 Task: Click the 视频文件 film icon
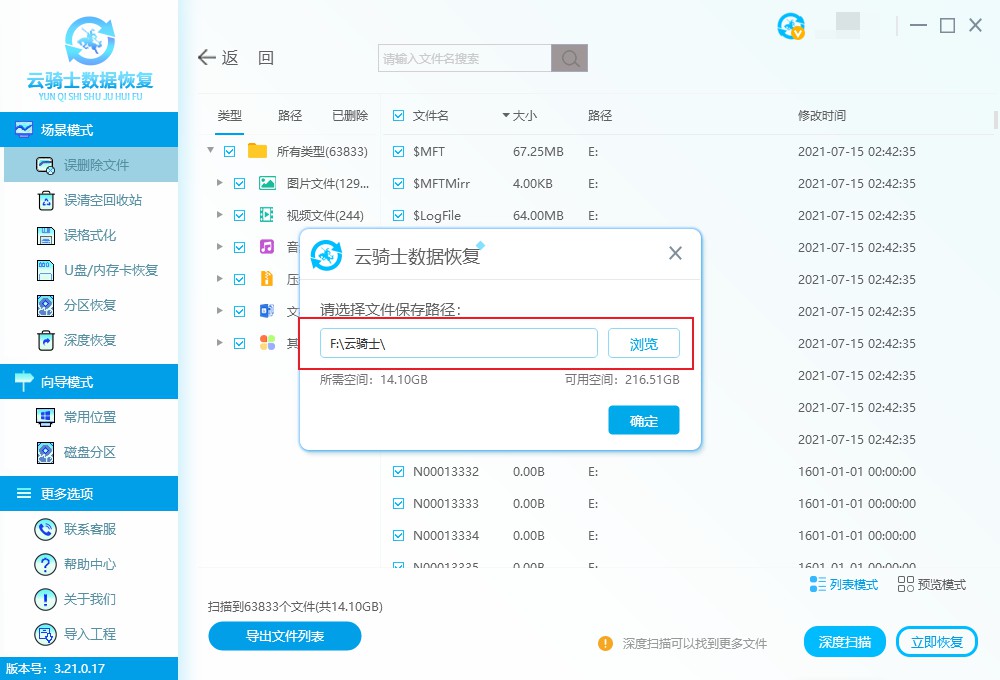(x=267, y=215)
